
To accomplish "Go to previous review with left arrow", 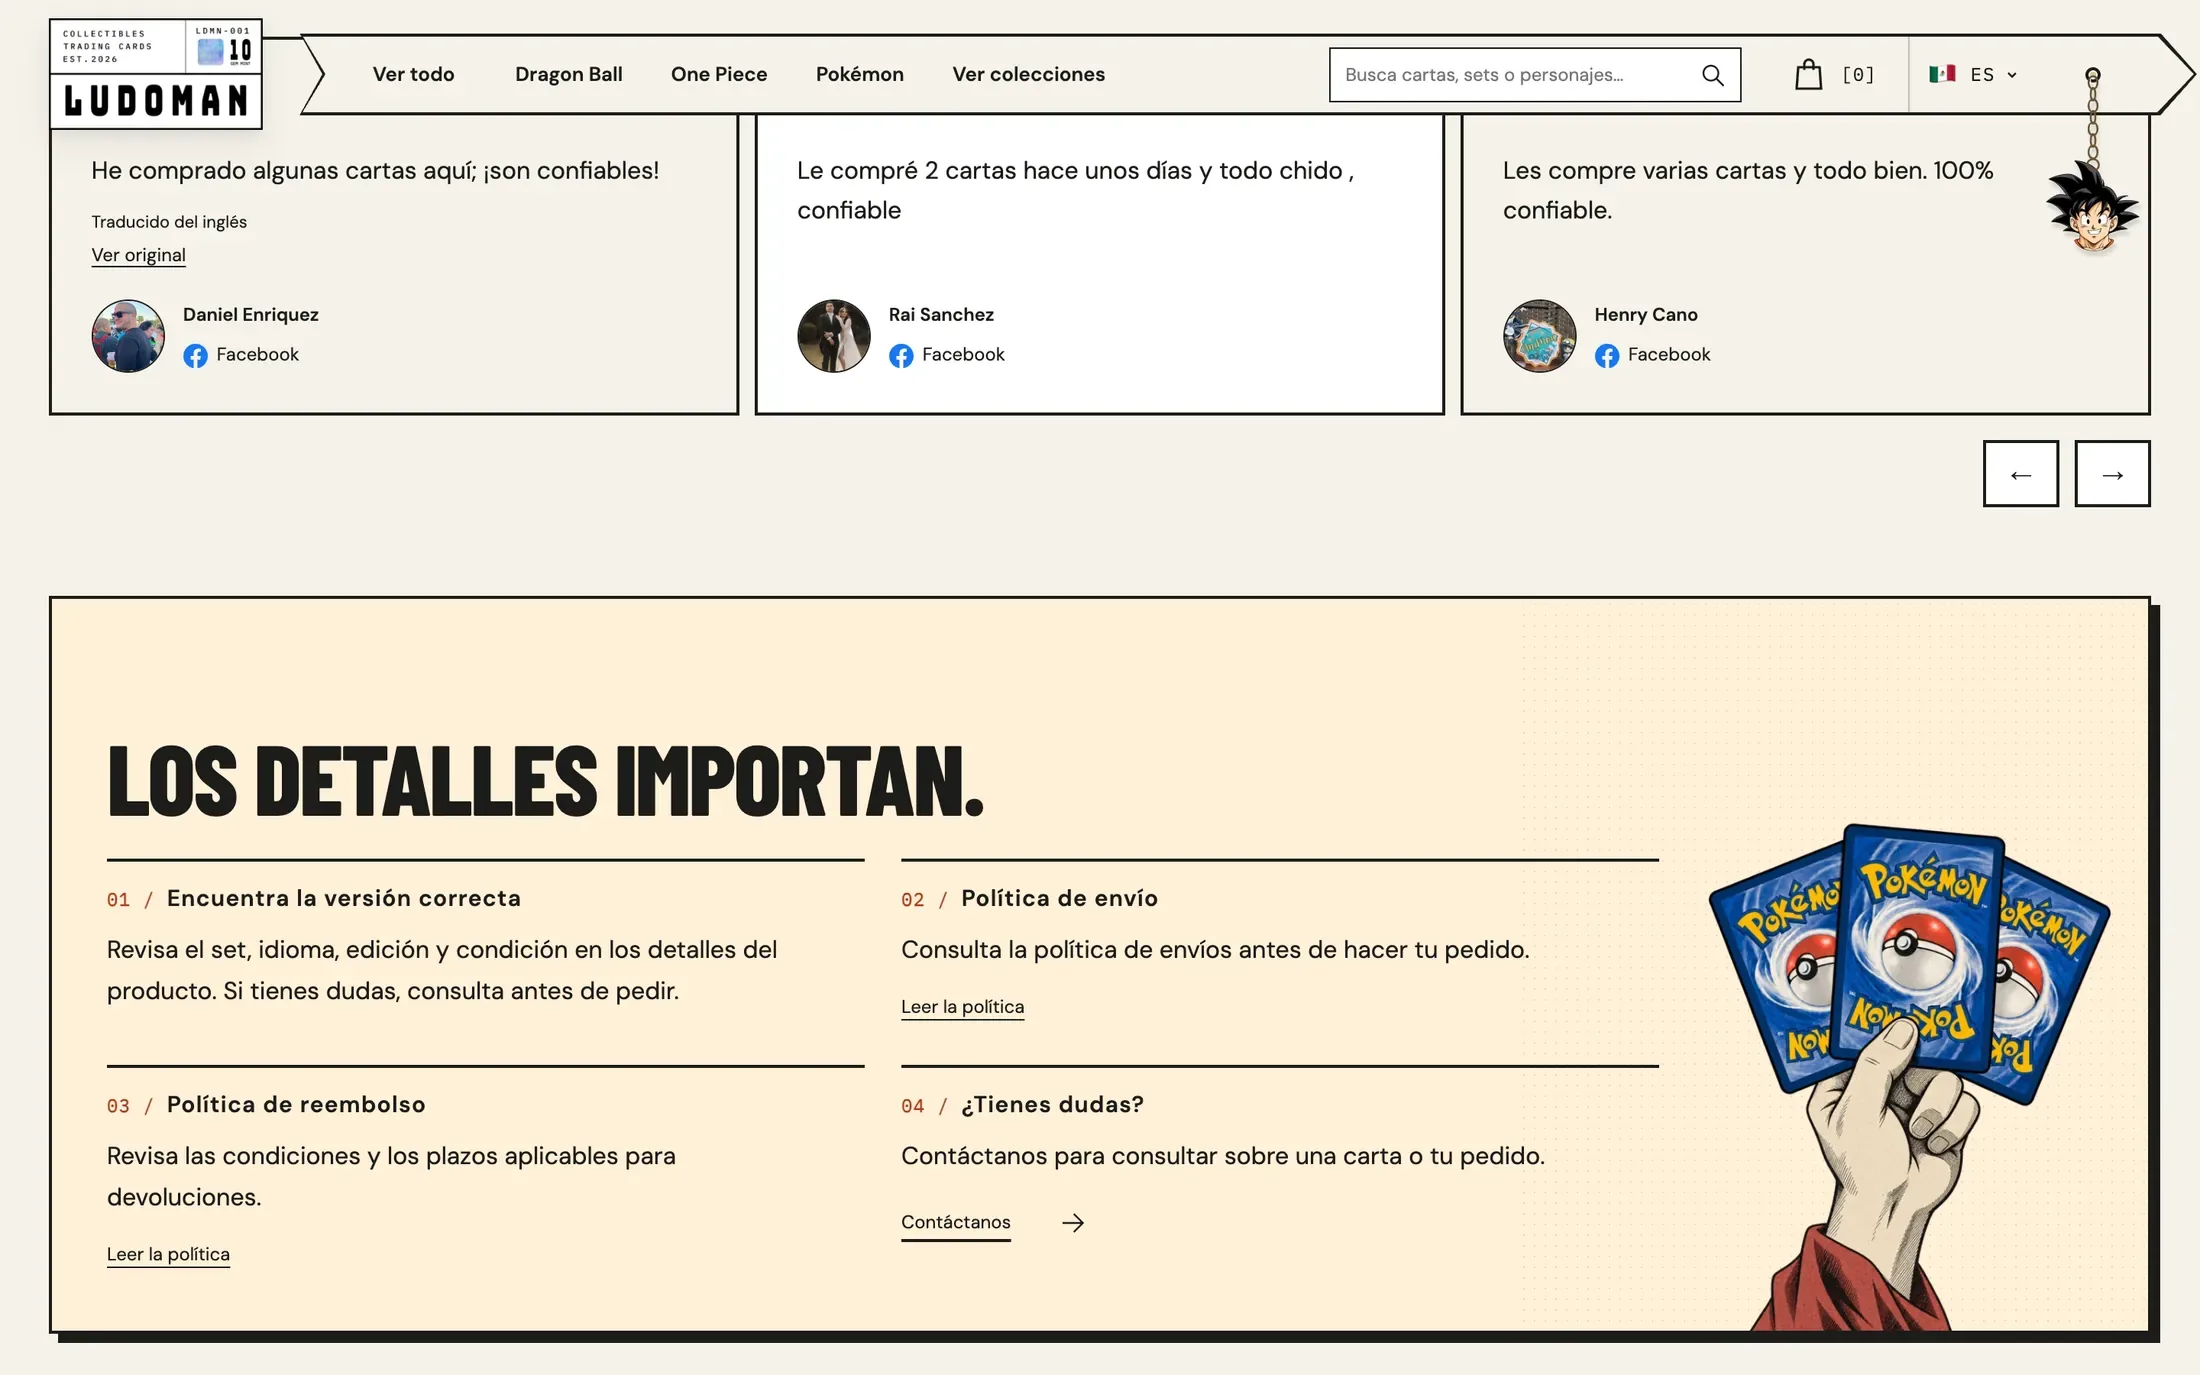I will coord(2021,474).
